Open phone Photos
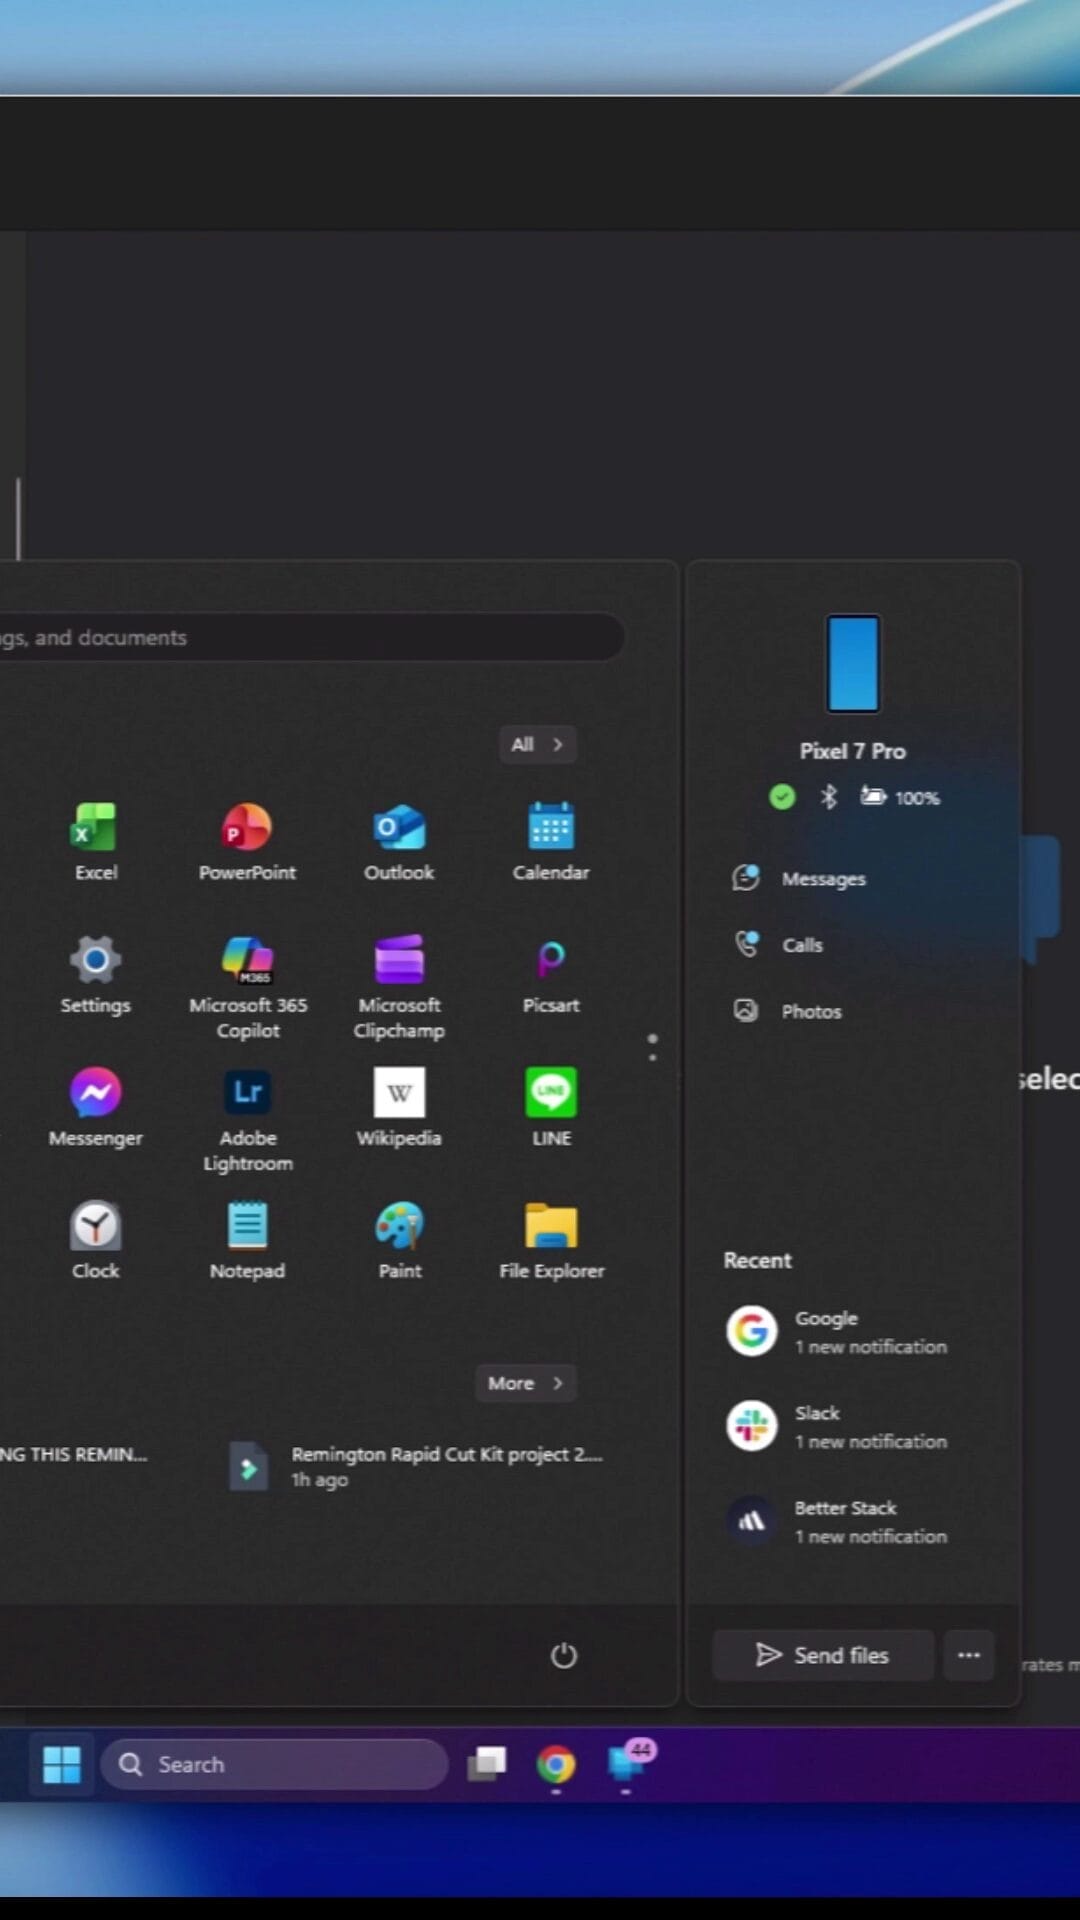The image size is (1080, 1920). click(x=788, y=1011)
